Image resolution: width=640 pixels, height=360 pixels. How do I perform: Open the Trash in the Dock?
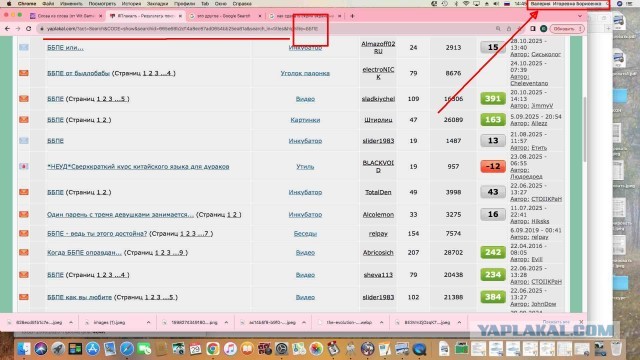pos(616,349)
